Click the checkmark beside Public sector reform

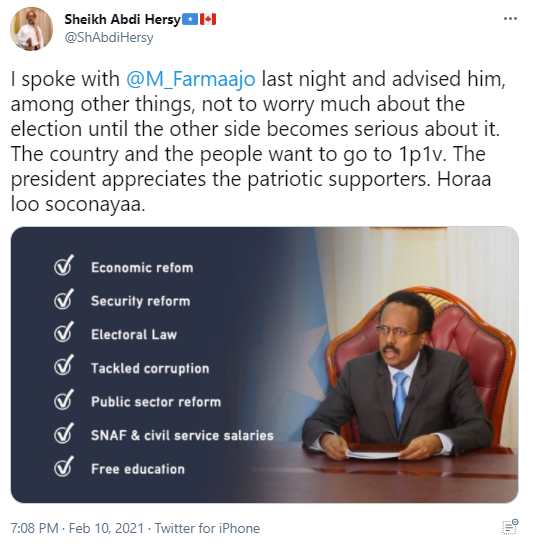pyautogui.click(x=64, y=399)
